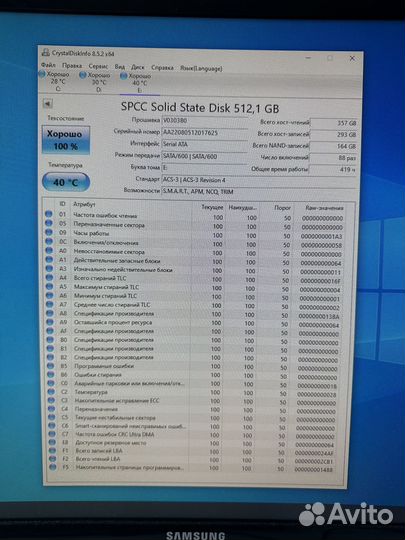Click the Хорошо 100 % health status button
Image resolution: width=405 pixels, height=540 pixels.
click(66, 139)
